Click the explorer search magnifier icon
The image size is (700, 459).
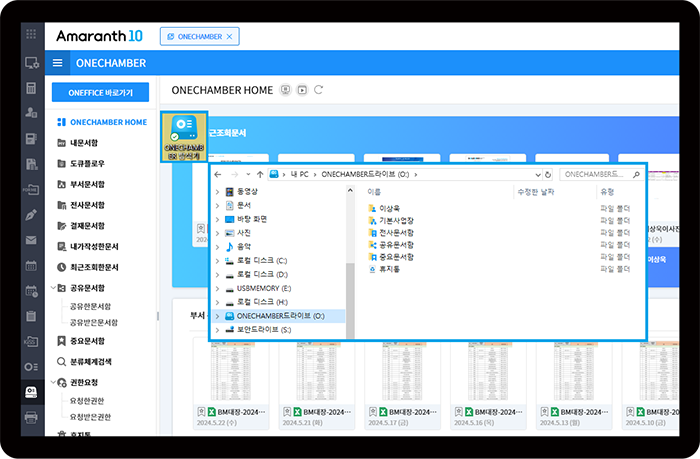[x=636, y=175]
